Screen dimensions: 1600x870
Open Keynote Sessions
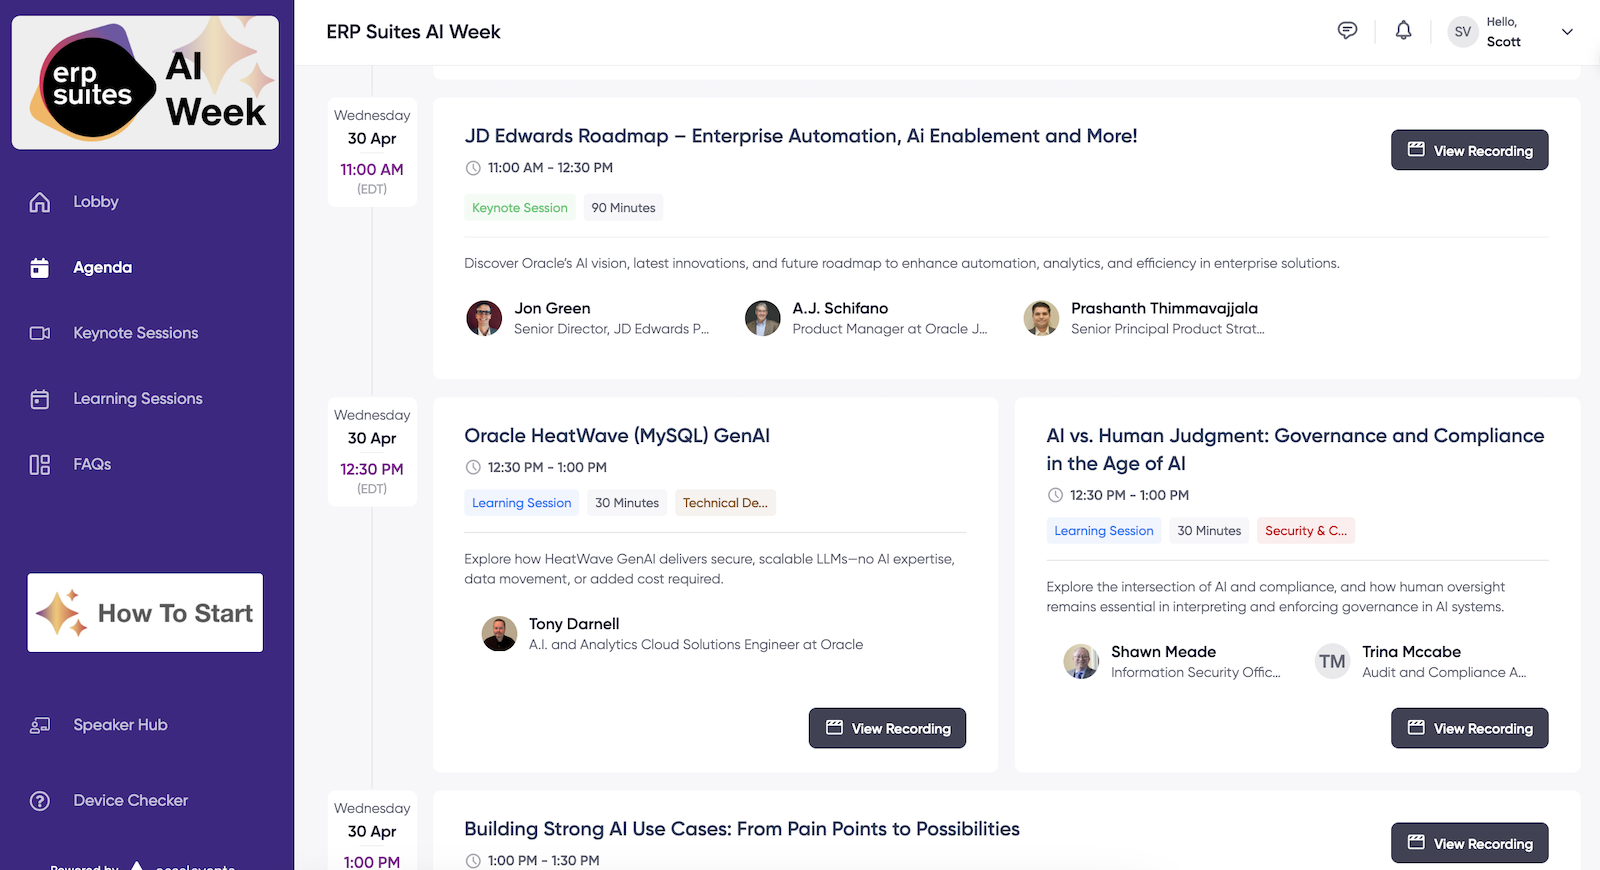(x=136, y=333)
